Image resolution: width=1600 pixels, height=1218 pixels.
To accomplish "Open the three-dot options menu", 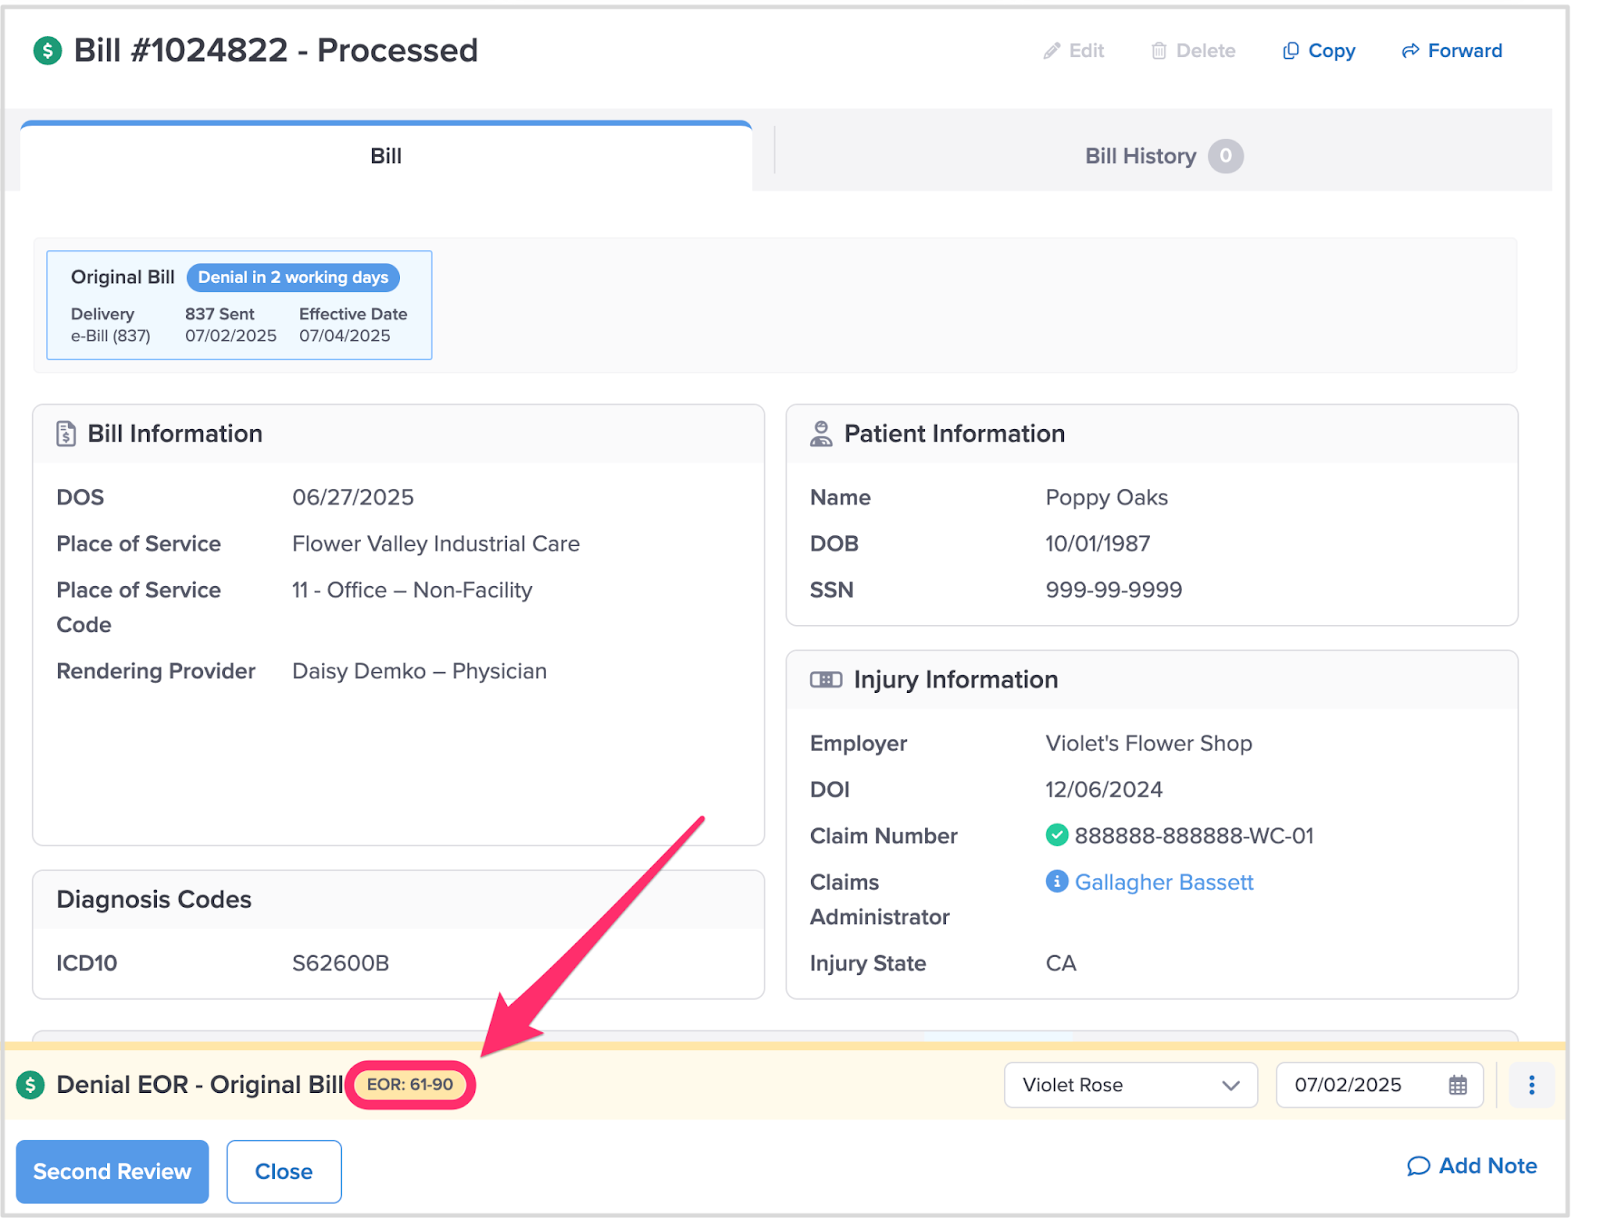I will point(1531,1085).
